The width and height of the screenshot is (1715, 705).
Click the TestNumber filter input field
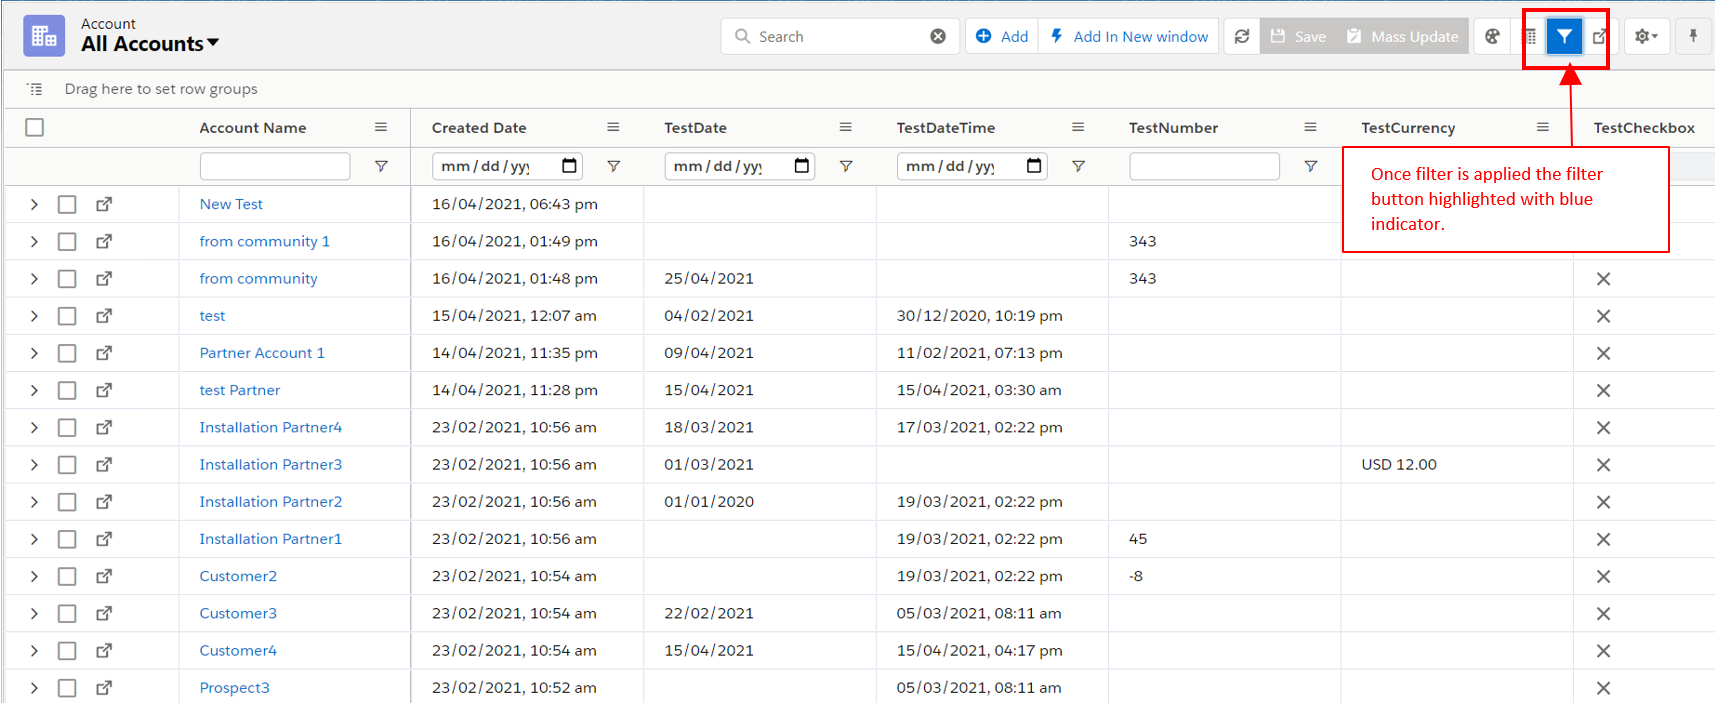click(1204, 167)
